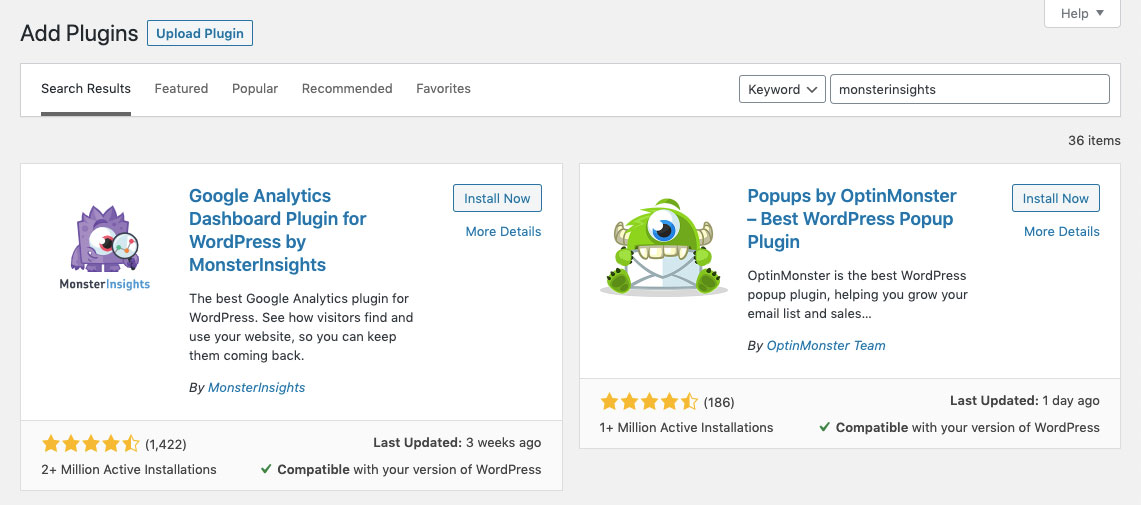Click the OptinMonster compatibility checkmark
The height and width of the screenshot is (505, 1141).
click(824, 427)
